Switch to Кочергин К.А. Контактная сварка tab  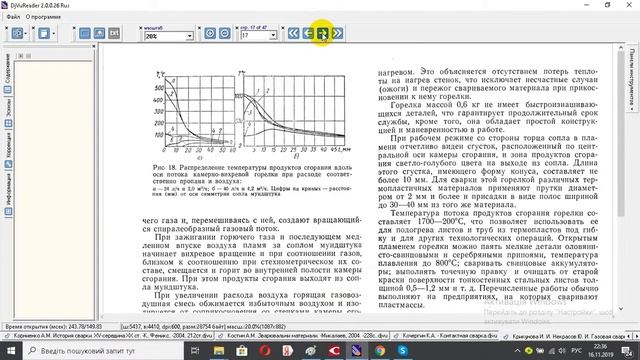pyautogui.click(x=445, y=336)
